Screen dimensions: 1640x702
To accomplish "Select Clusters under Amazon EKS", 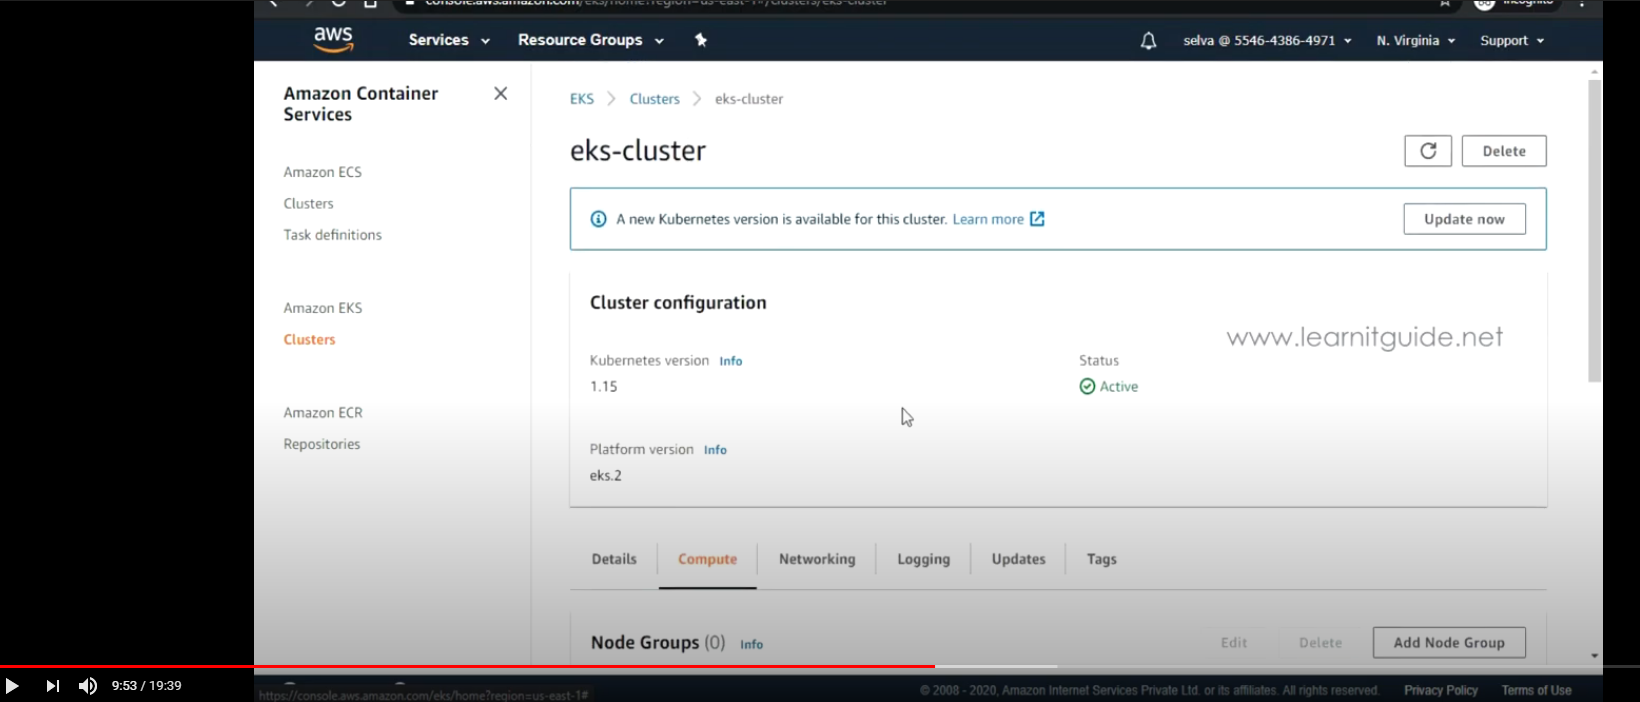I will (309, 340).
